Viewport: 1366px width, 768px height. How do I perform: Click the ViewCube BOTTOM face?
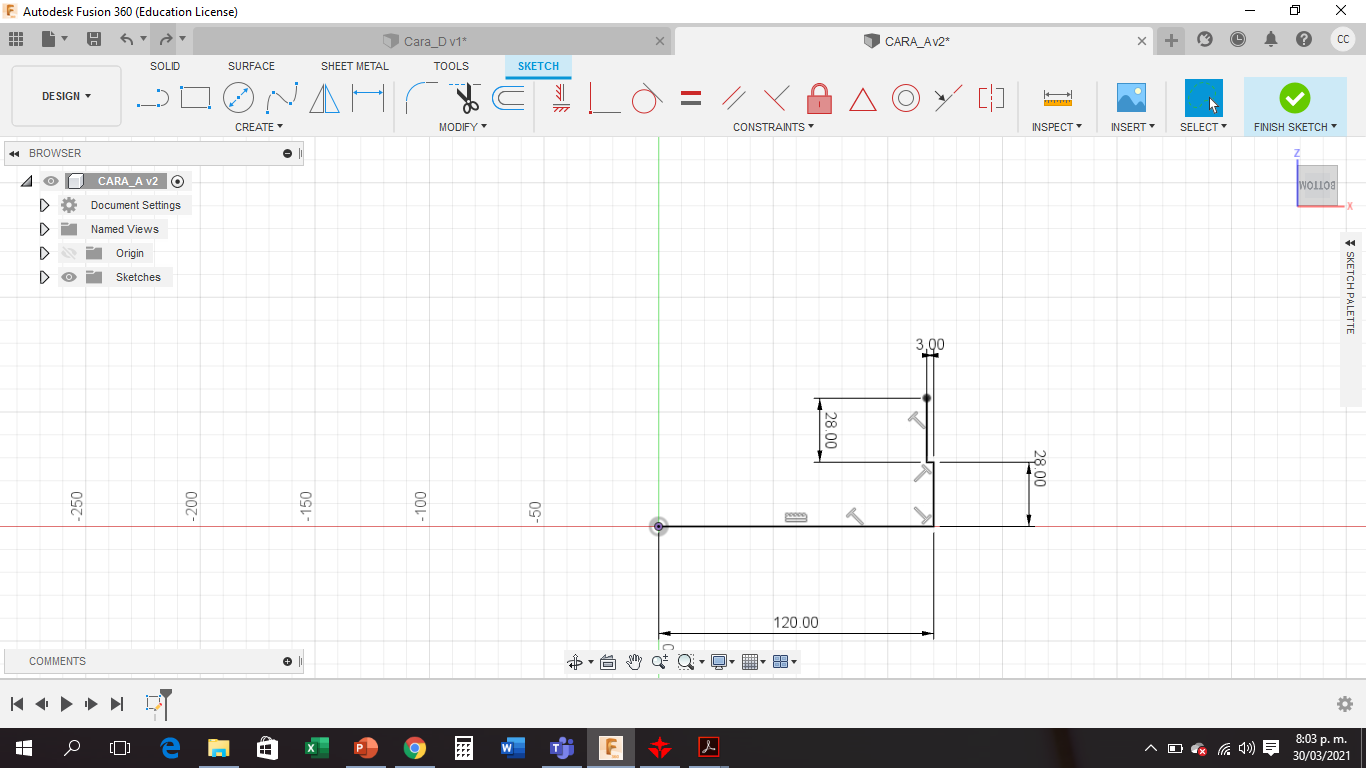click(x=1317, y=186)
